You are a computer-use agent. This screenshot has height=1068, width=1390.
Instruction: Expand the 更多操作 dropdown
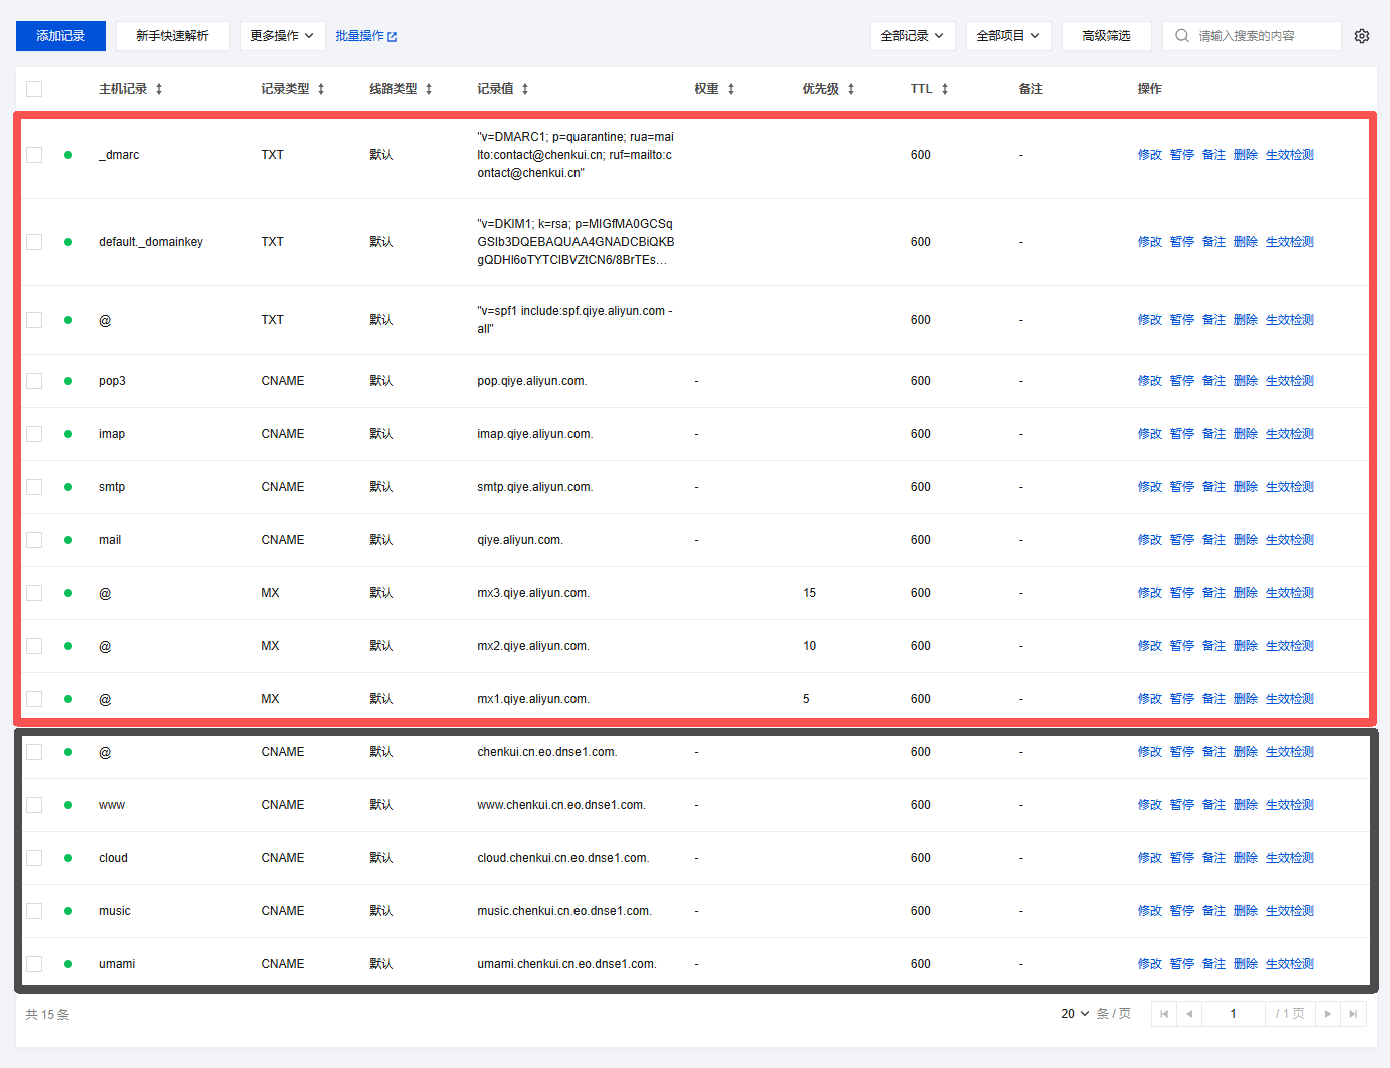(x=282, y=36)
